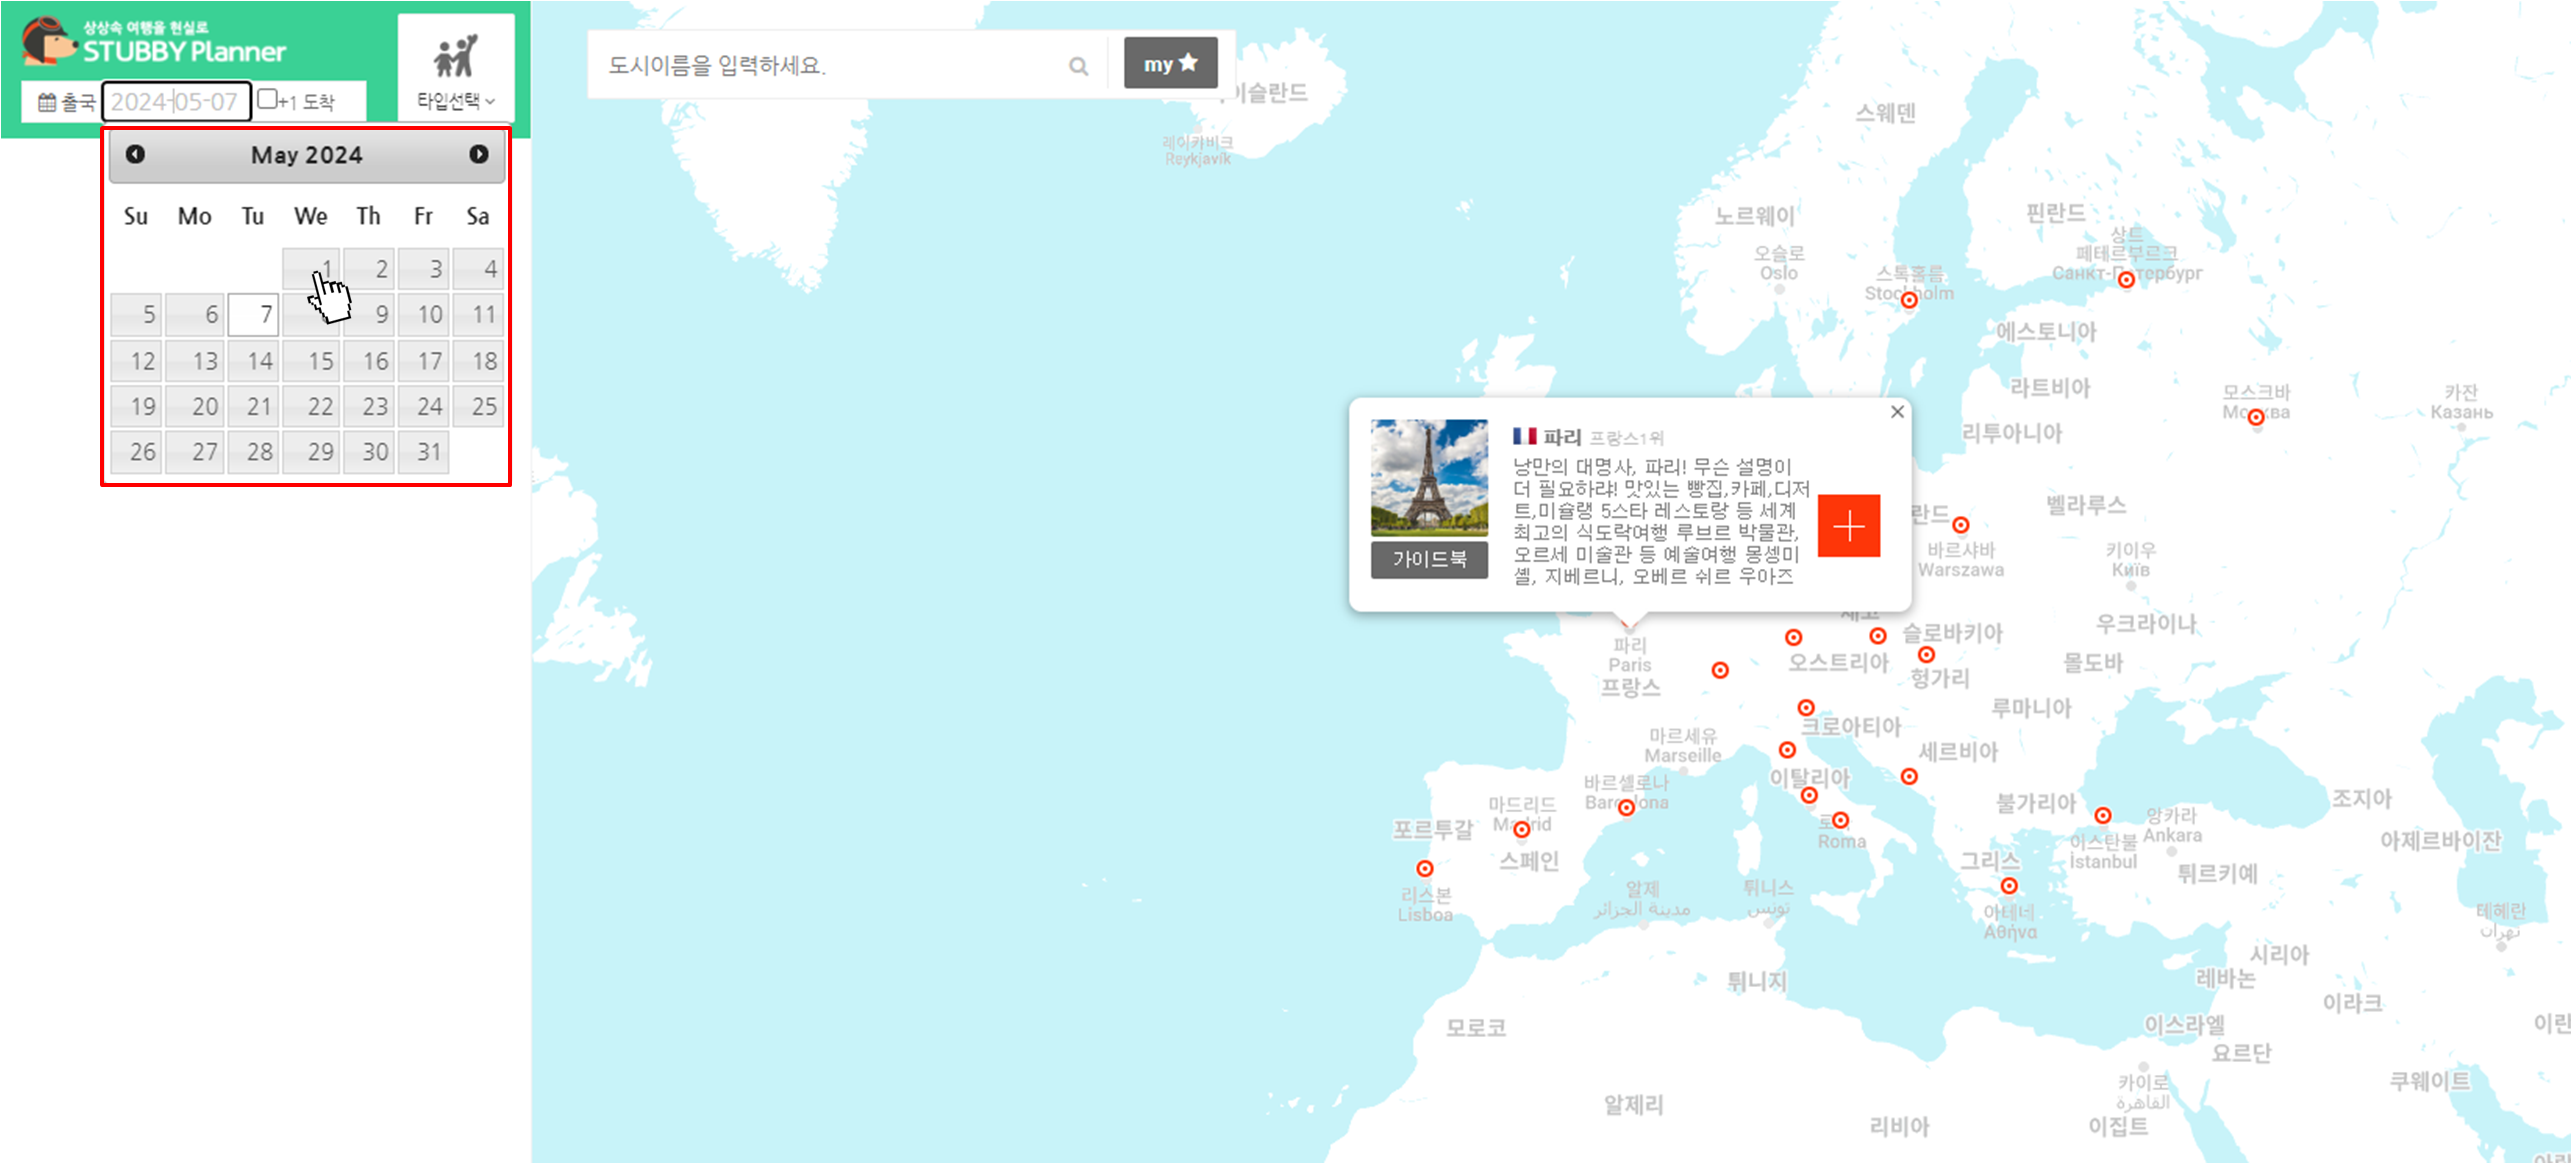Click the Athens map marker
This screenshot has height=1164, width=2572.
click(2009, 886)
